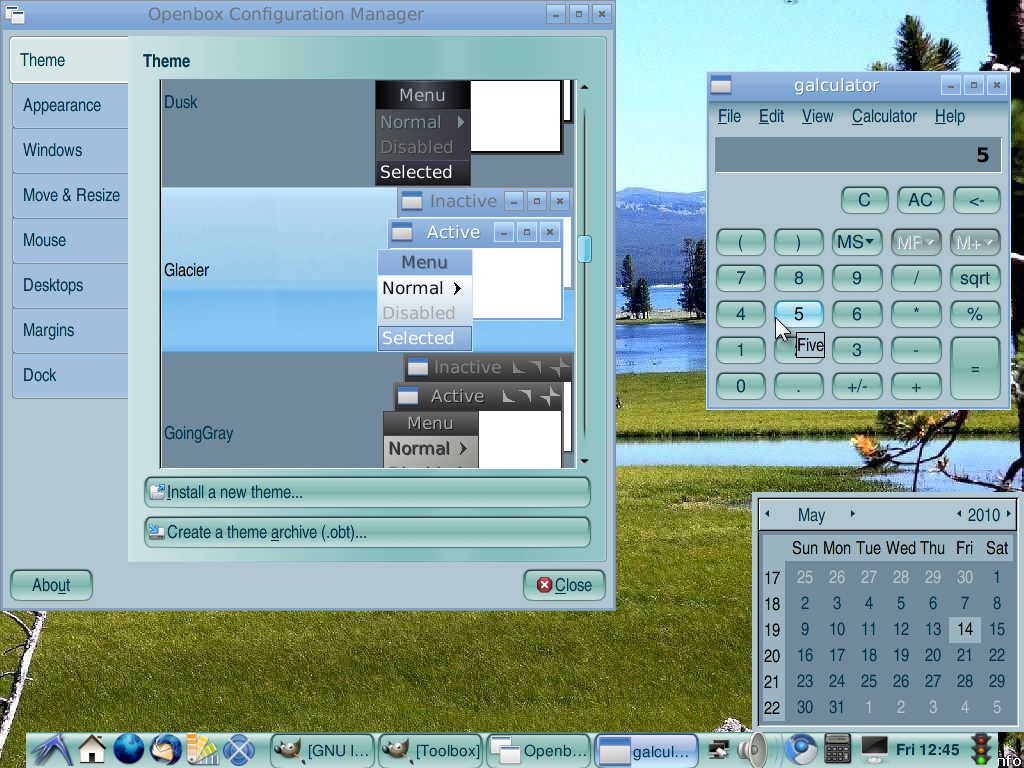Select the Dusk theme row
Viewport: 1024px width, 768px height.
(368, 133)
